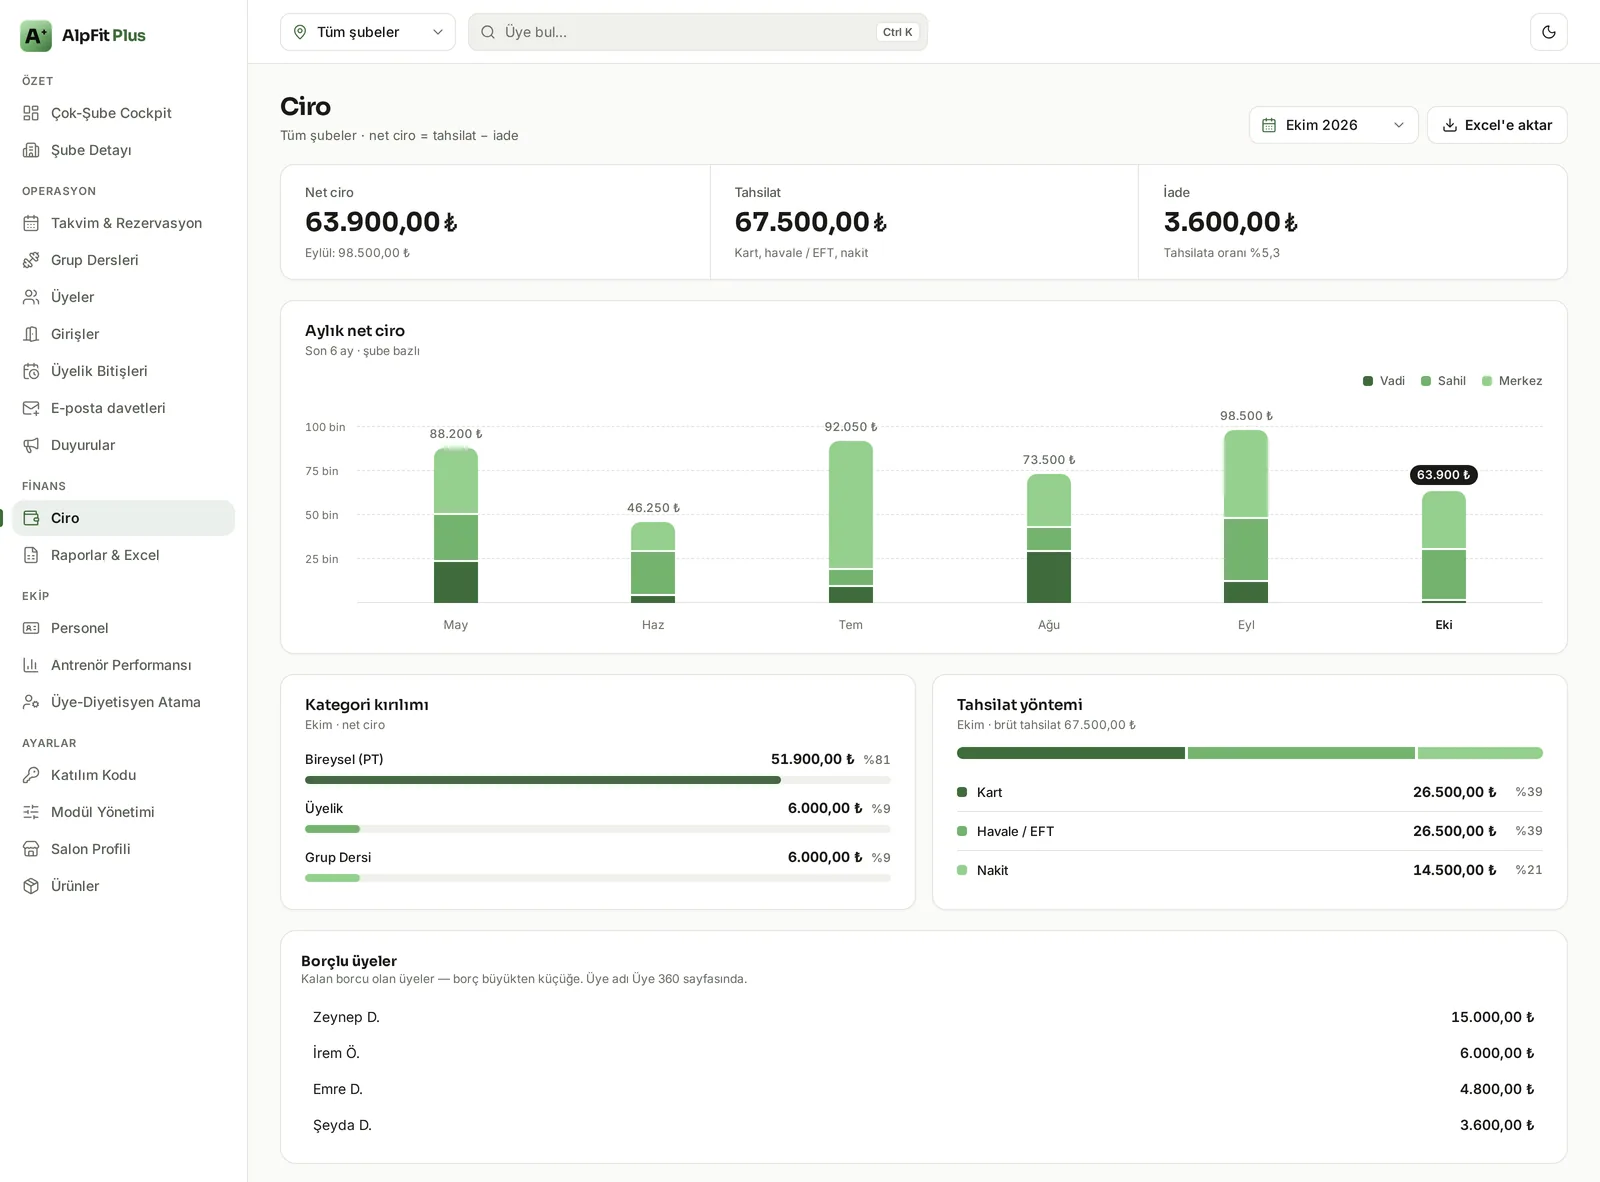The height and width of the screenshot is (1182, 1600).
Task: Open Grup Dersleri icon in sidebar
Action: click(31, 260)
